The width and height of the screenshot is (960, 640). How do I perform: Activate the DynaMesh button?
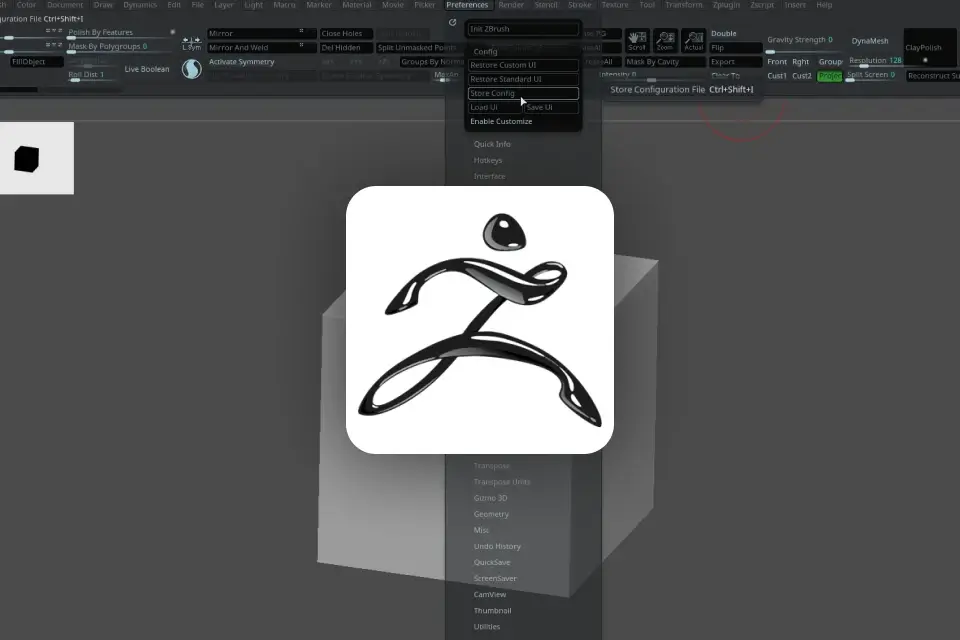(x=869, y=41)
